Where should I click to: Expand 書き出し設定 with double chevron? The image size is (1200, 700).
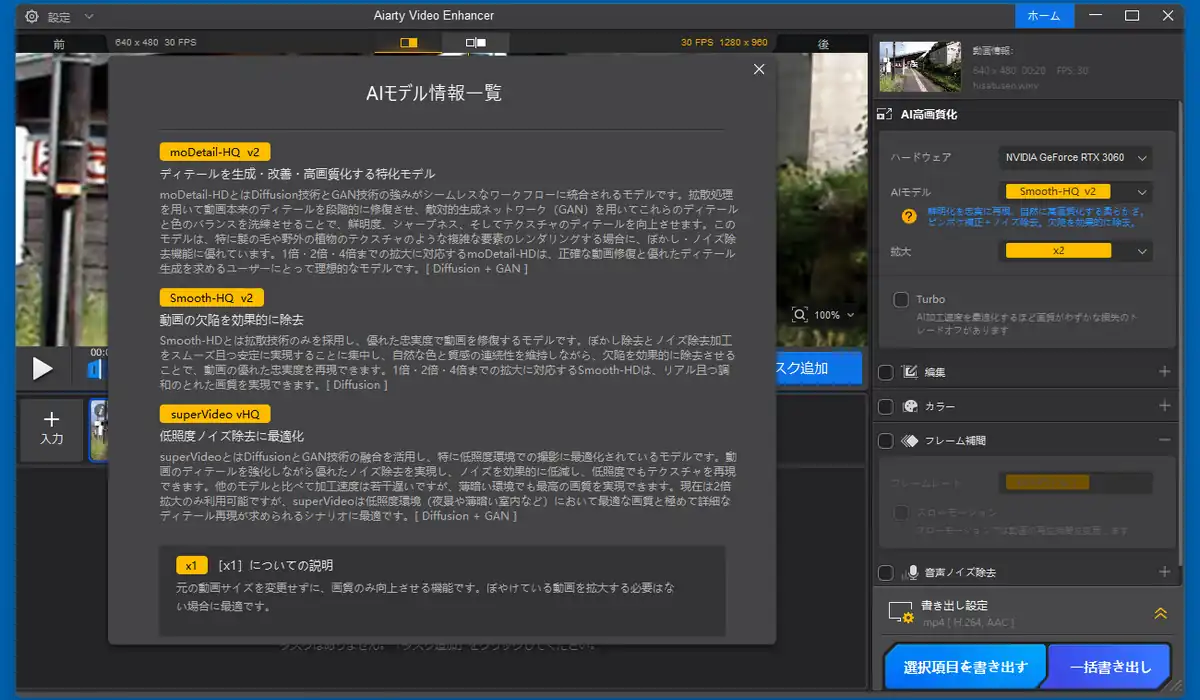1160,613
